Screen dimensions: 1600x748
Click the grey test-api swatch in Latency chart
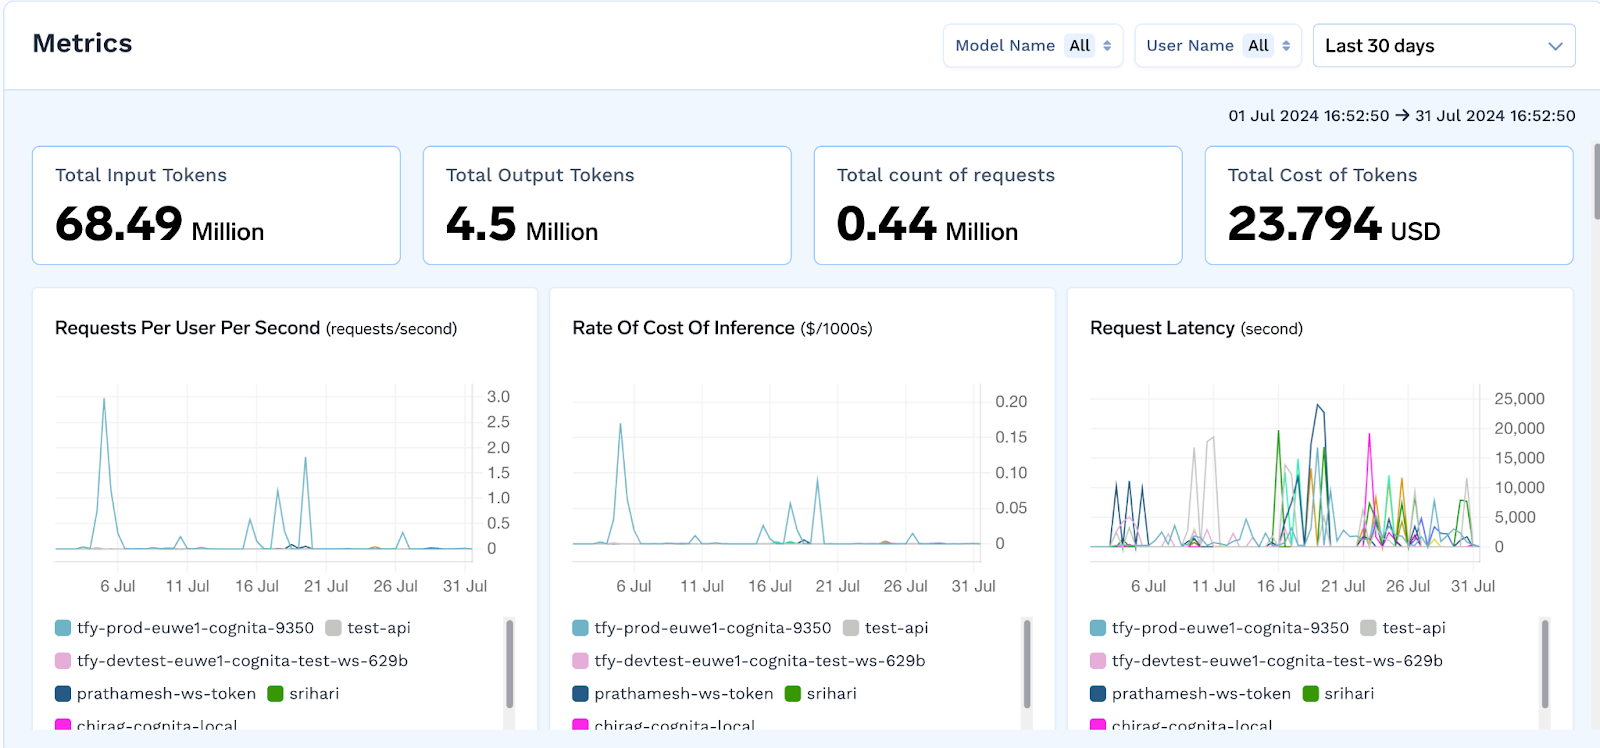coord(1368,628)
